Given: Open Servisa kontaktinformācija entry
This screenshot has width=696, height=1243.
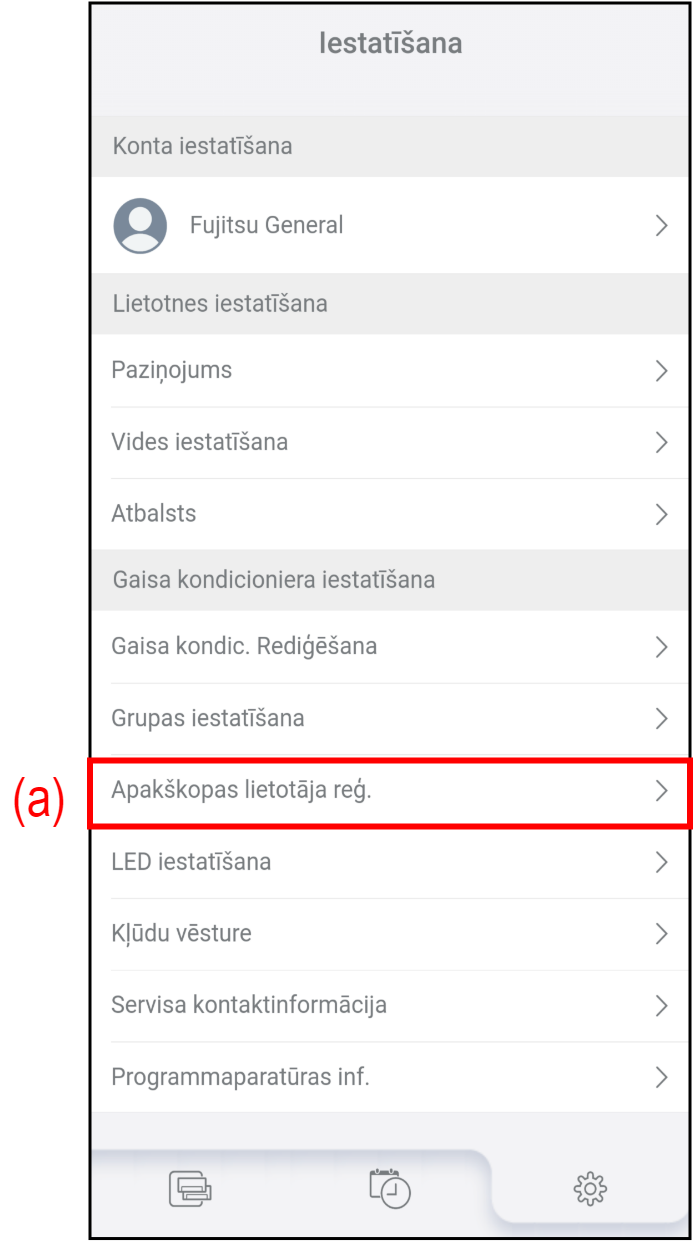Looking at the screenshot, I should click(x=390, y=1005).
